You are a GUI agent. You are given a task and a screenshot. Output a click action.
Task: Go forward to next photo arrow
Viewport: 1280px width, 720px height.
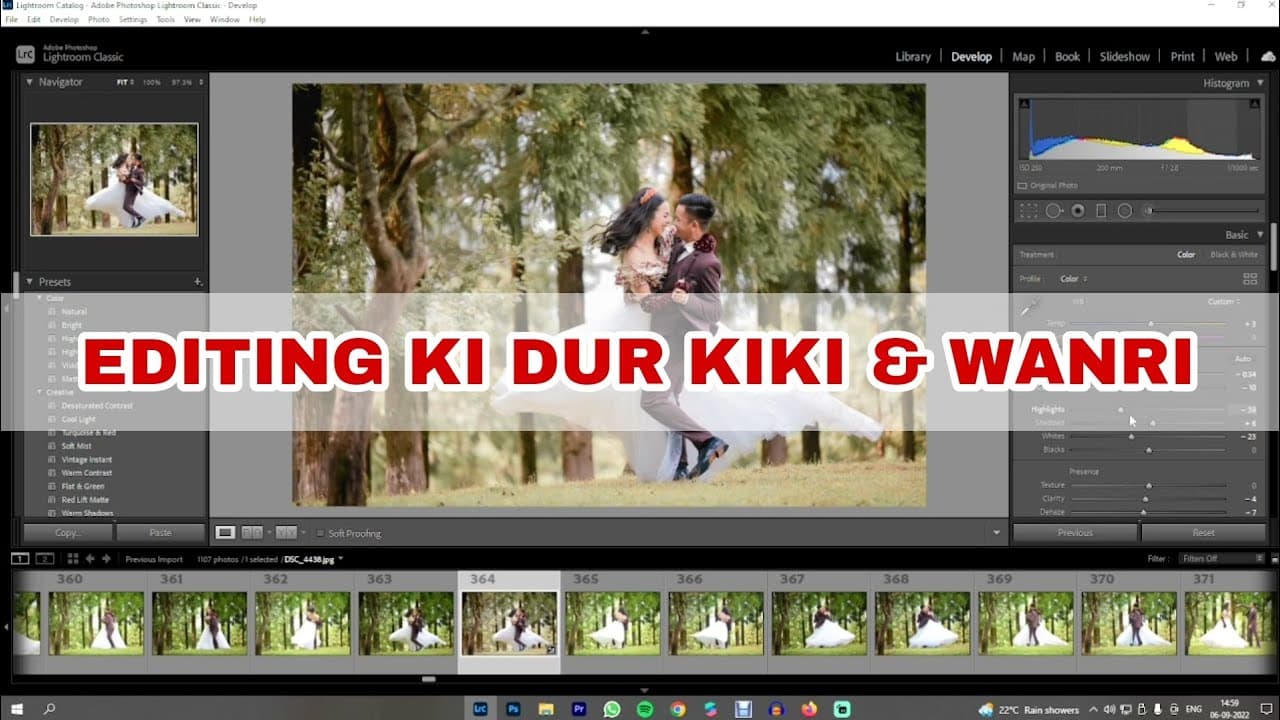[106, 559]
